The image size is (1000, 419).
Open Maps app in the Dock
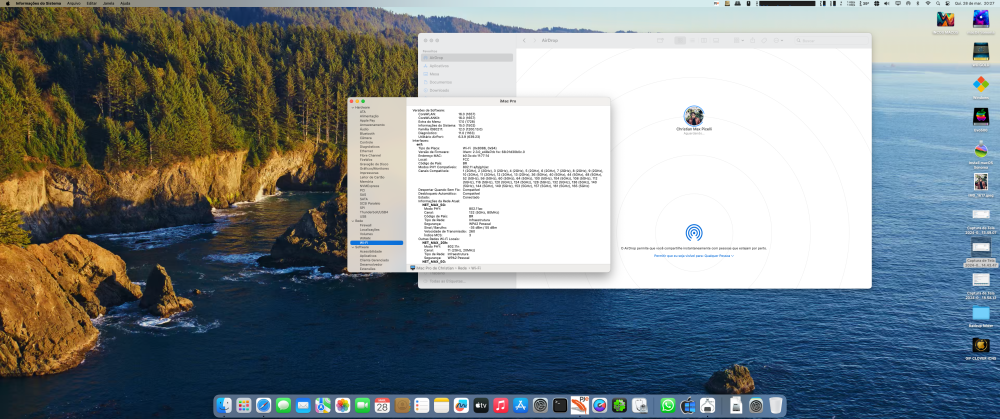click(323, 405)
